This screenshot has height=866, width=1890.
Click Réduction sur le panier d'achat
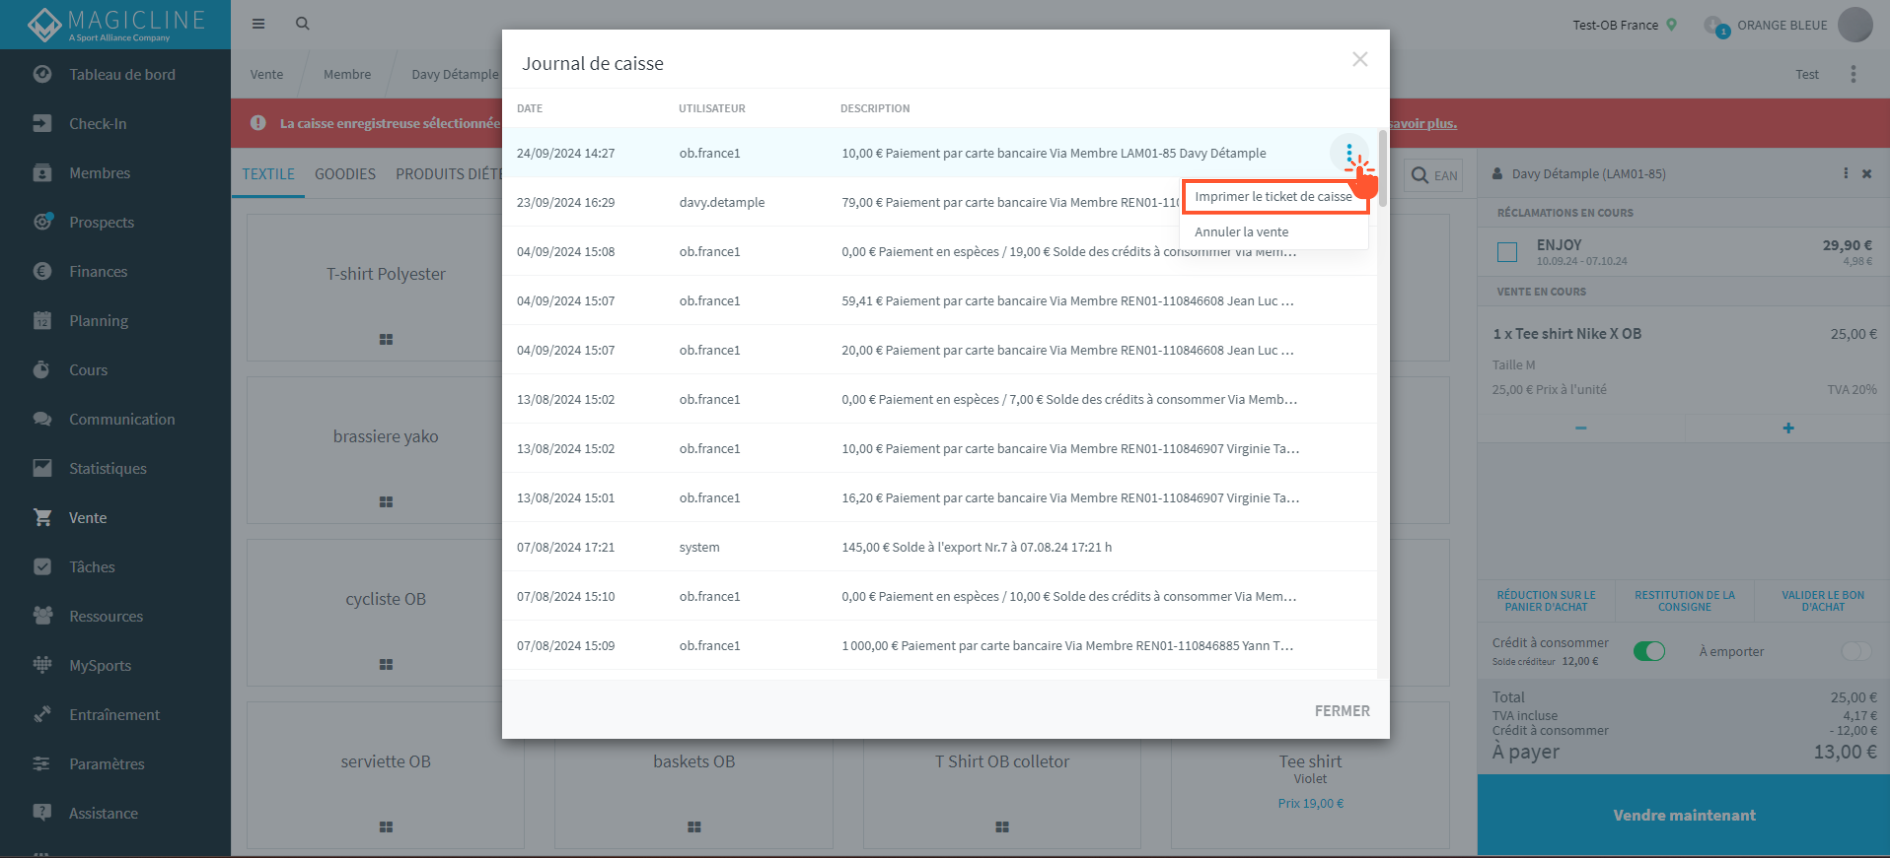point(1546,601)
